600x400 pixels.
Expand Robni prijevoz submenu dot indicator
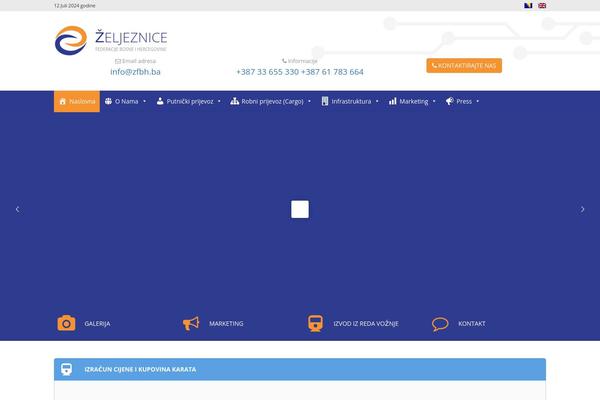point(309,101)
